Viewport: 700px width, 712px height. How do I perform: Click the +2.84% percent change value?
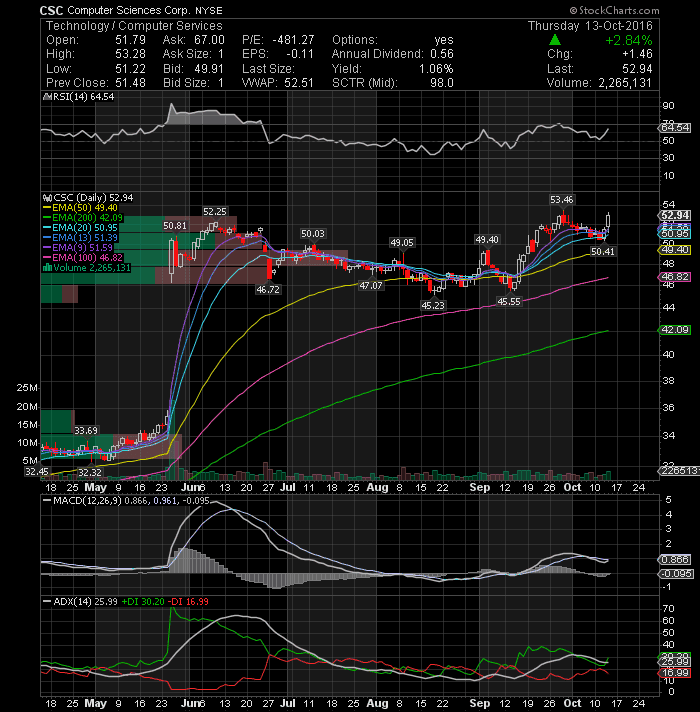pyautogui.click(x=629, y=40)
